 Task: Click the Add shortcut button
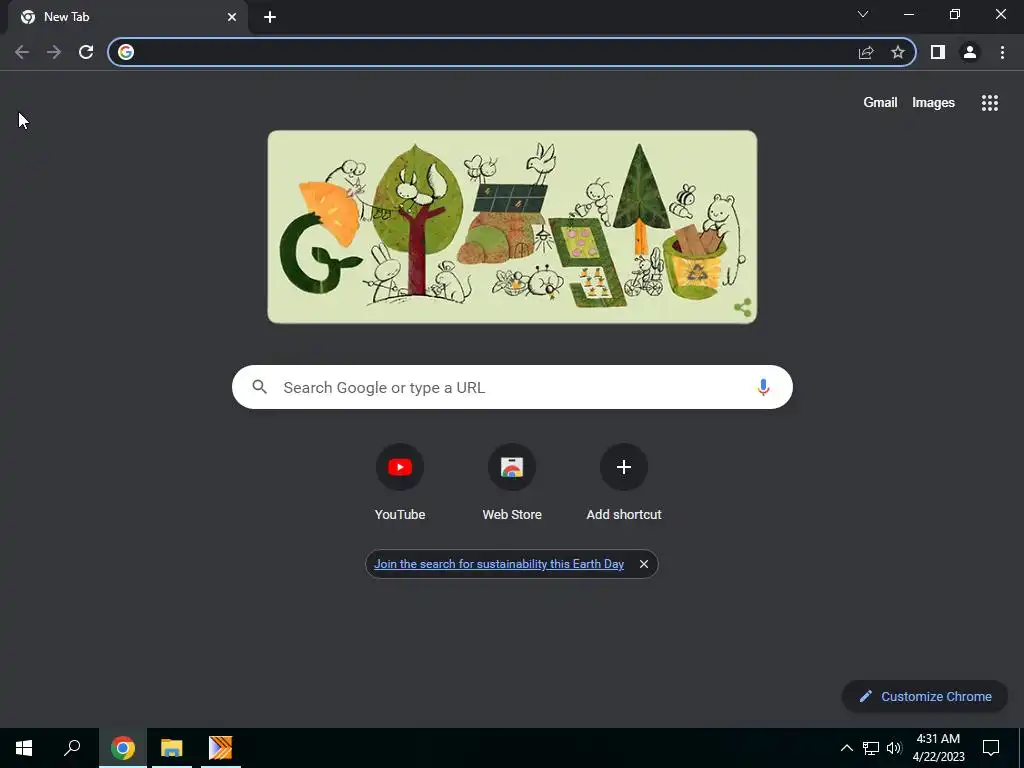point(624,482)
